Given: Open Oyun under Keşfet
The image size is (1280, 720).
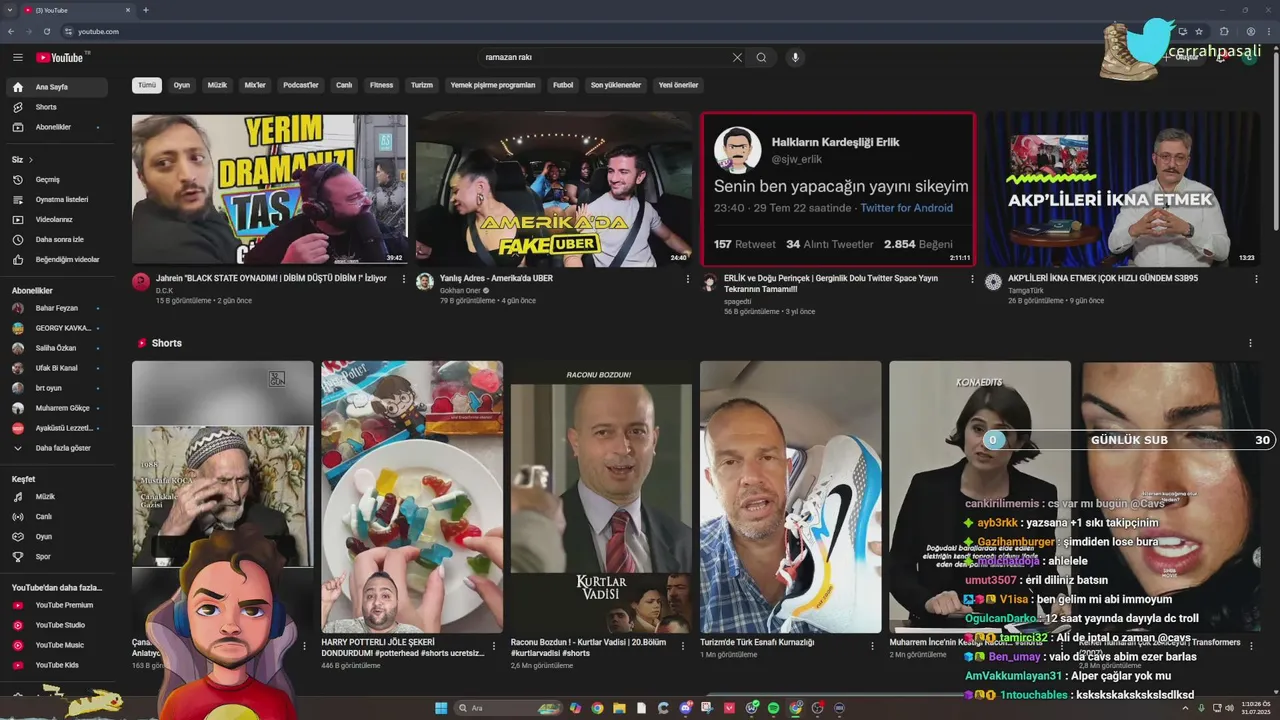Looking at the screenshot, I should tap(59, 537).
